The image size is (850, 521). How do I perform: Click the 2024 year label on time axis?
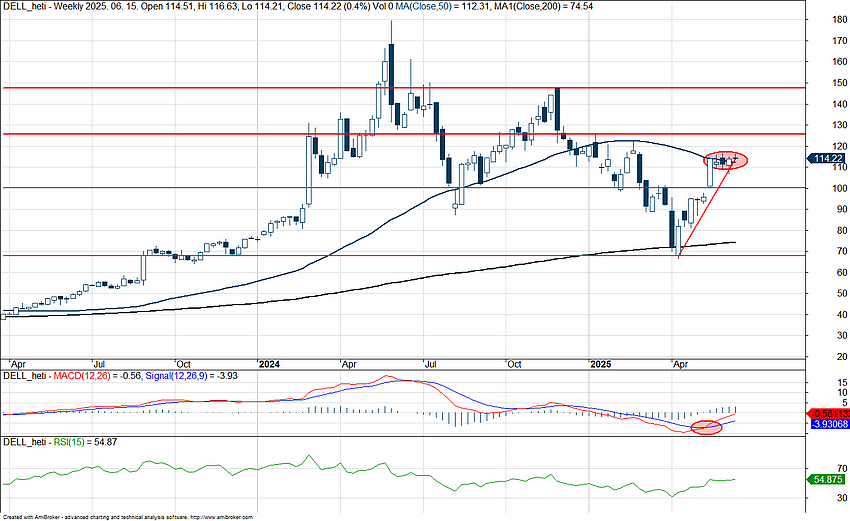click(269, 364)
